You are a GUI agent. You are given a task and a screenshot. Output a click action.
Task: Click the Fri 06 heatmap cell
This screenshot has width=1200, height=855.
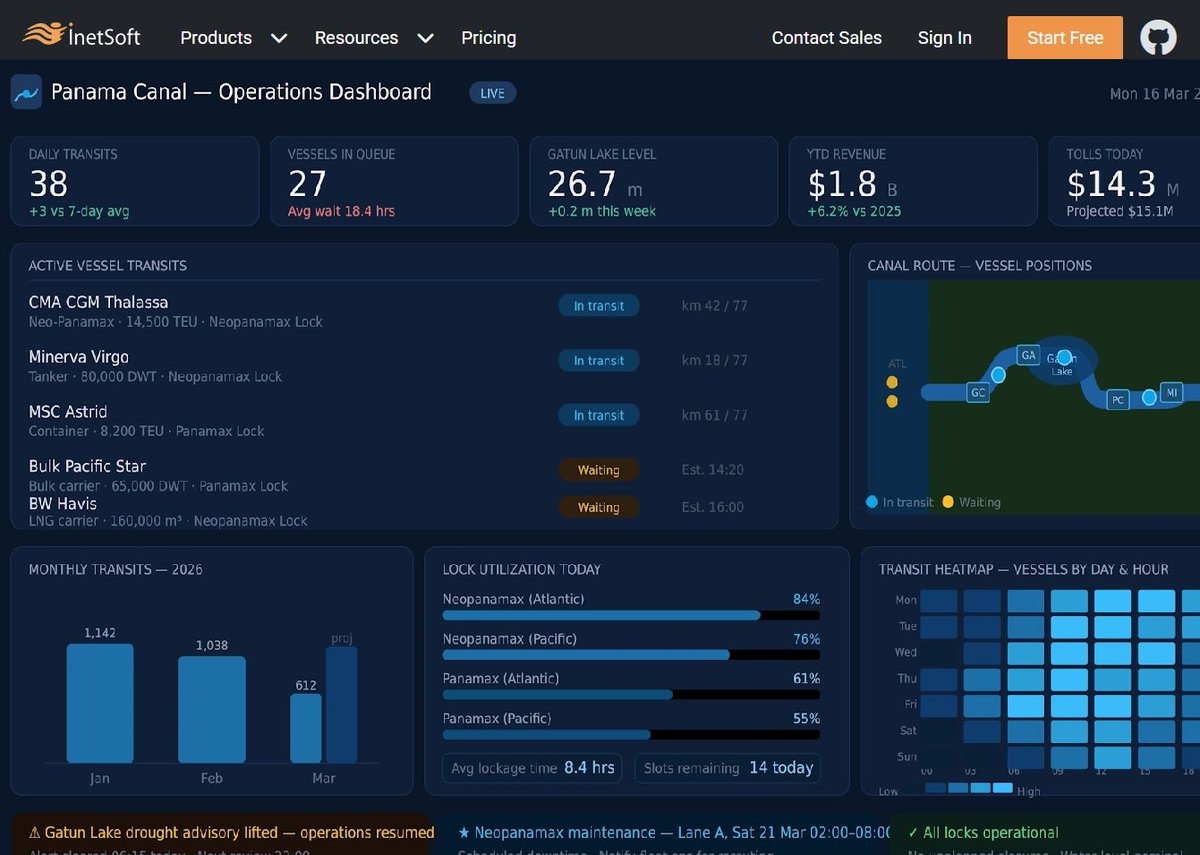(x=1026, y=705)
